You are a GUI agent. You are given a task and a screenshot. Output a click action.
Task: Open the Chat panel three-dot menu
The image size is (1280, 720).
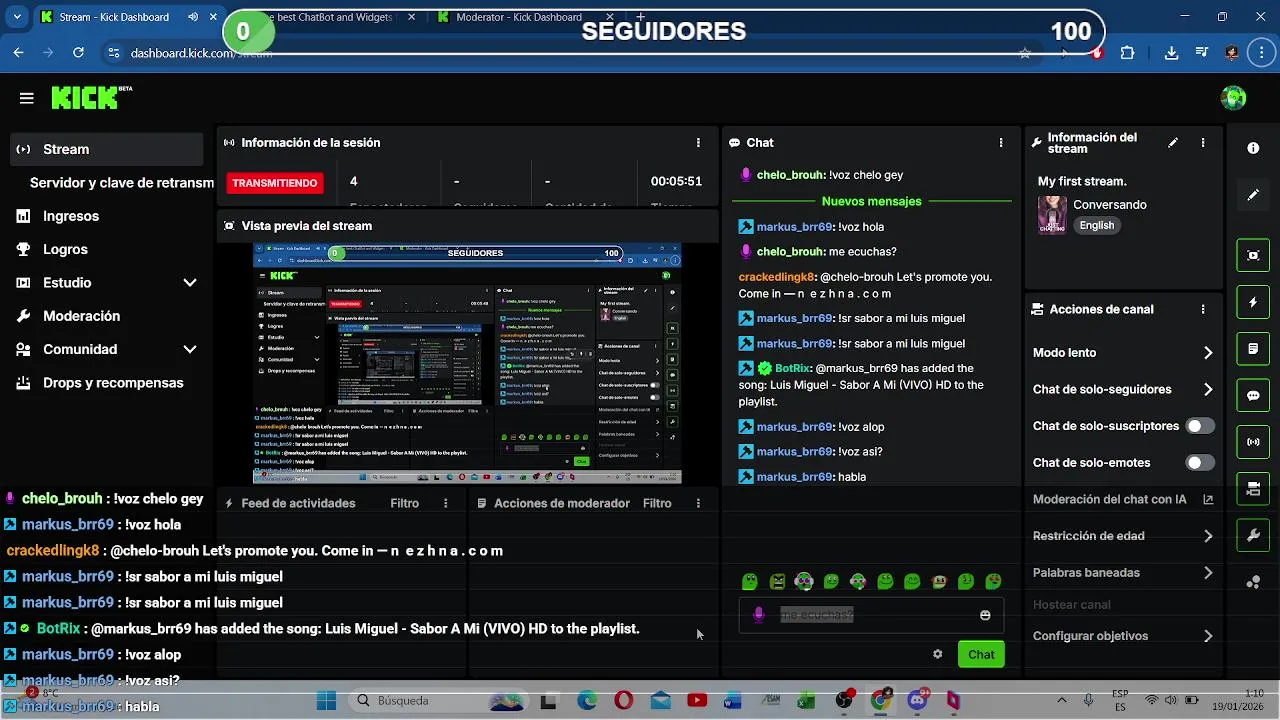pos(1001,143)
